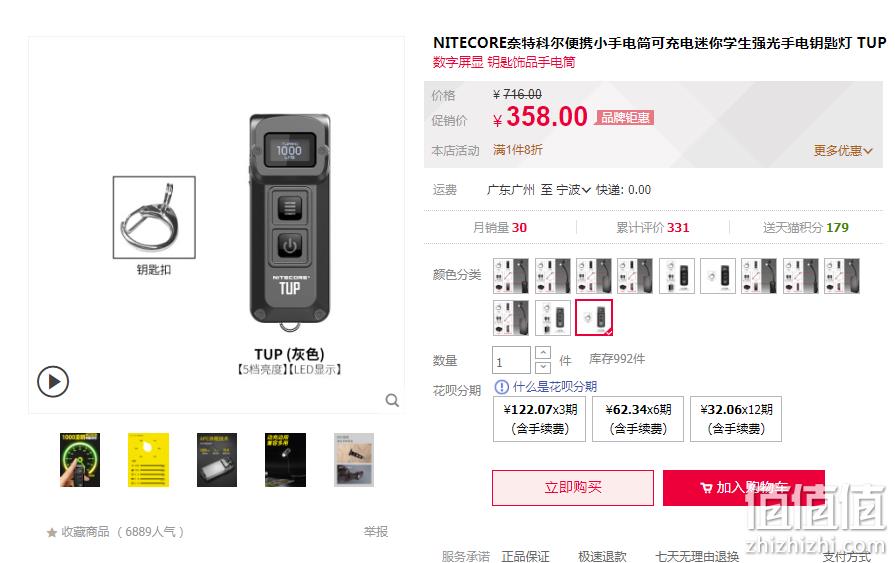
Task: Click the 举报 report link
Action: point(376,532)
